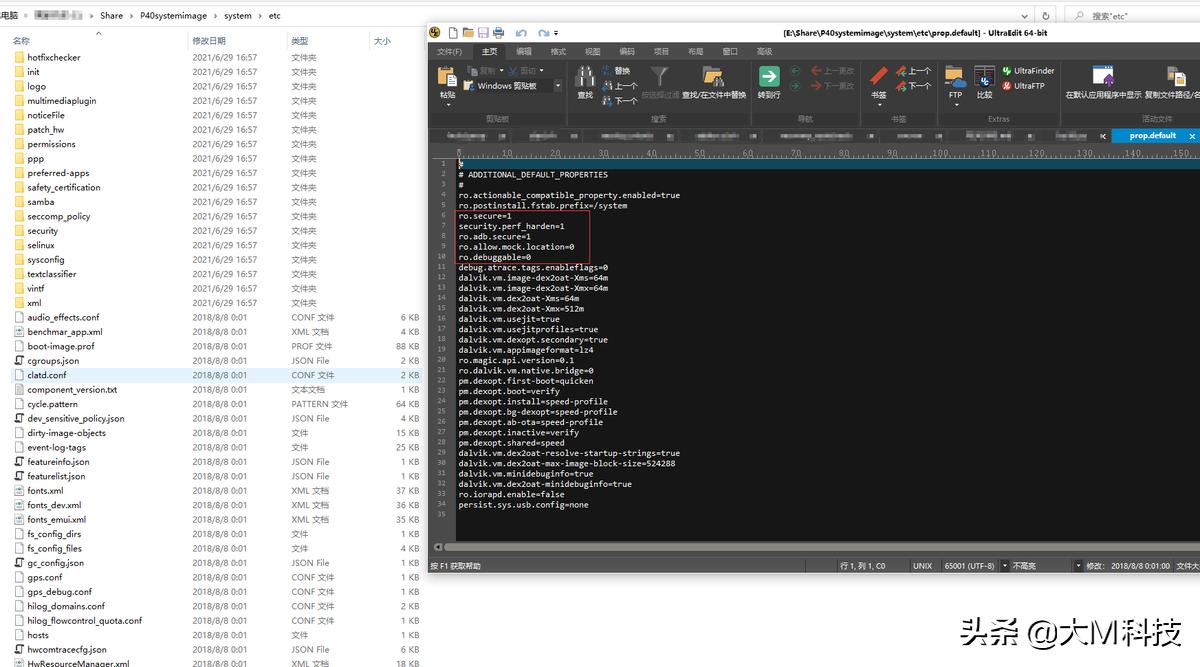Image resolution: width=1200 pixels, height=667 pixels.
Task: Click Show in Default Application (在默认应用程序中显示) icon
Action: coord(1103,80)
